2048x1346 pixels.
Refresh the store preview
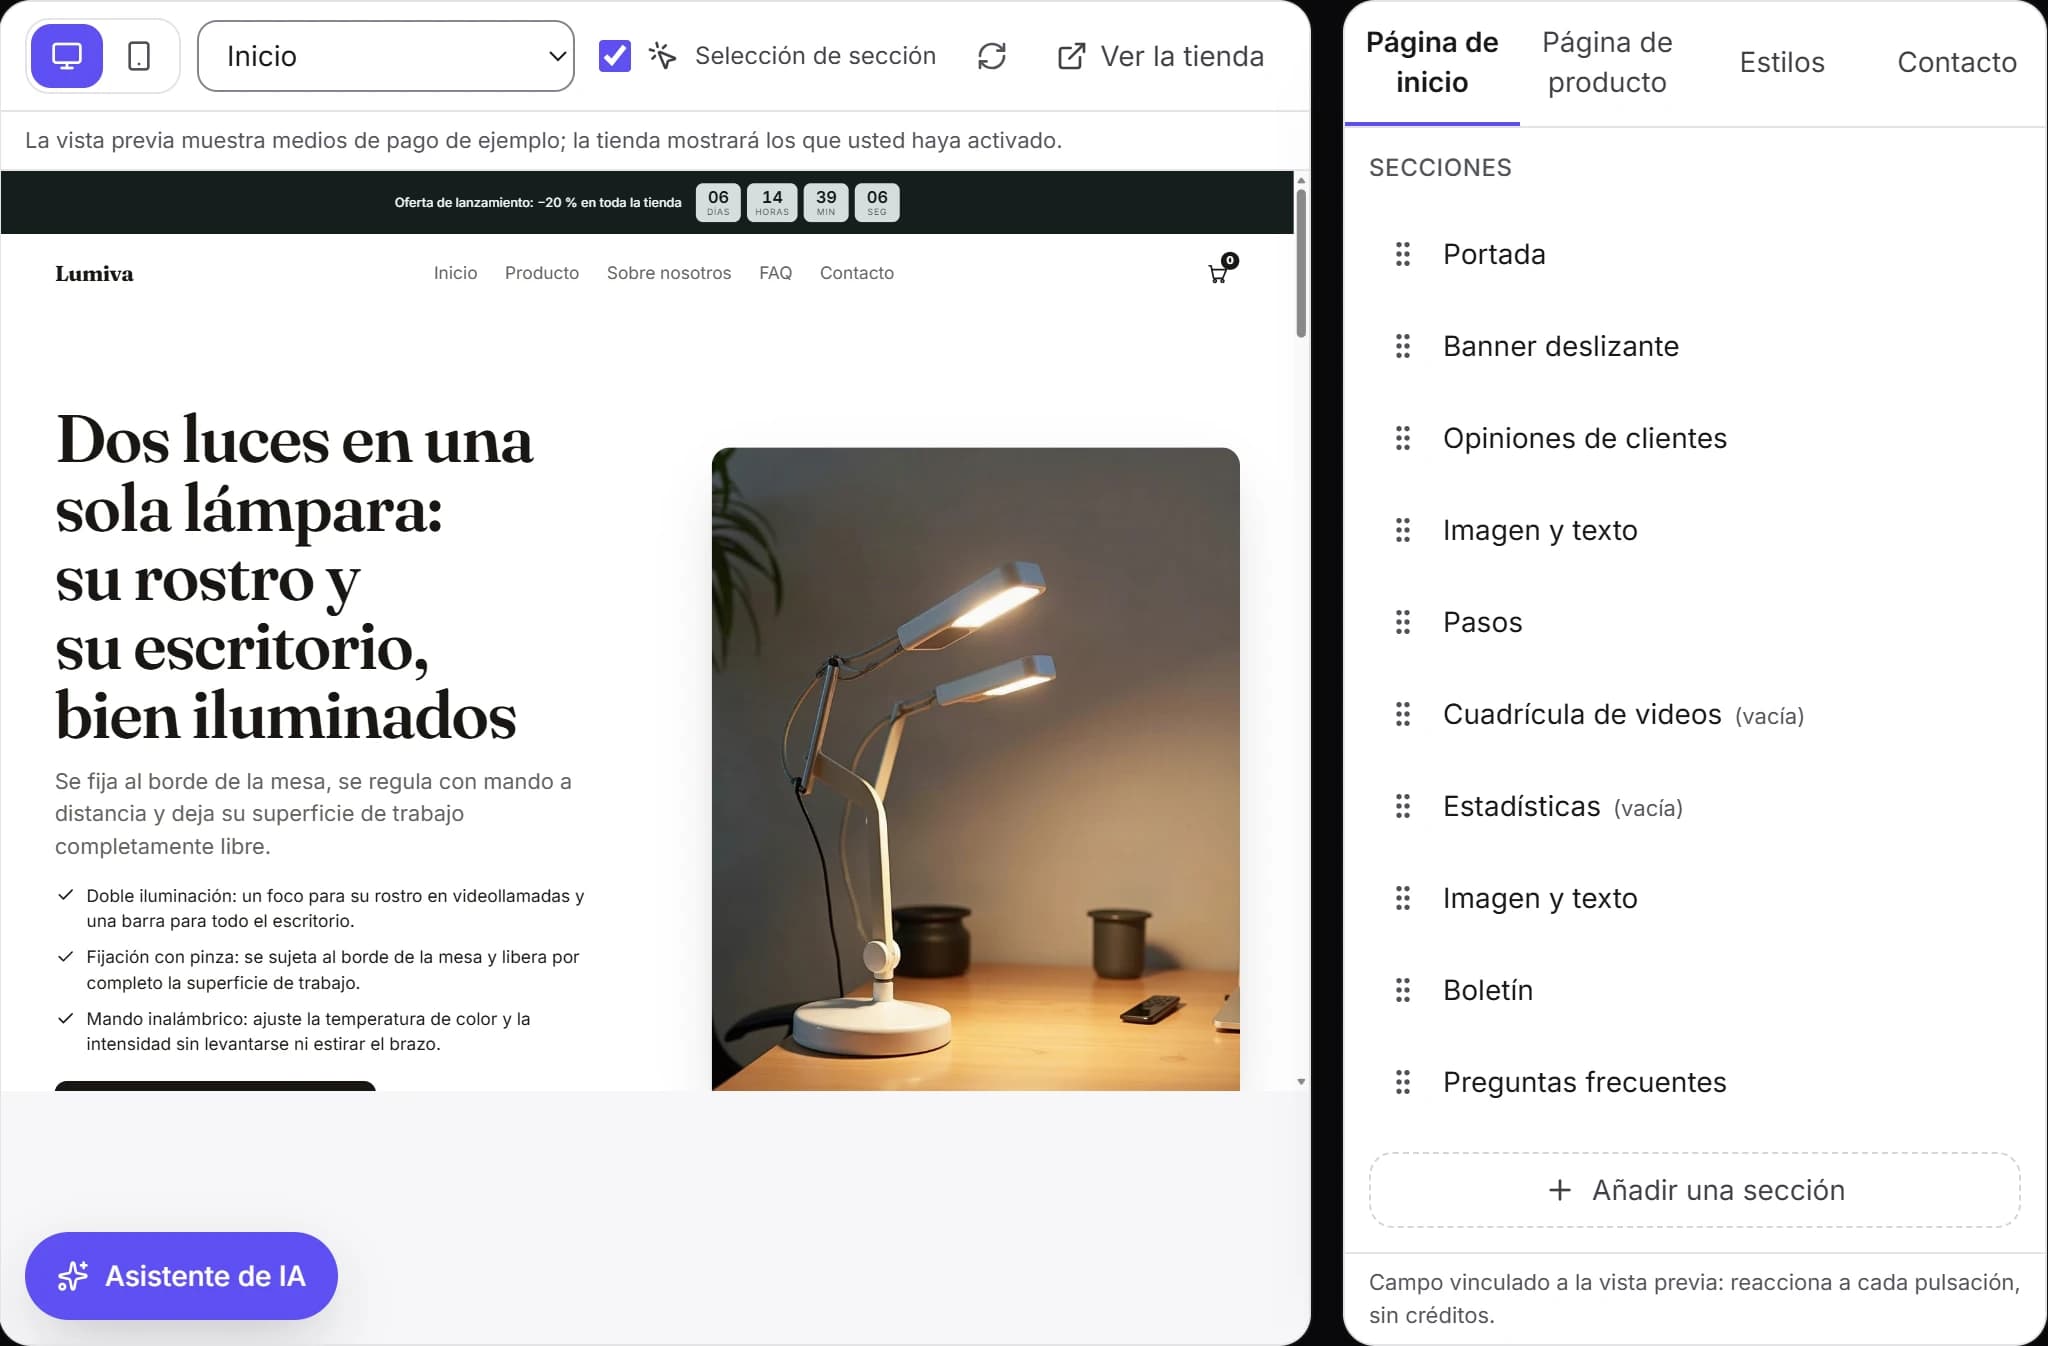(992, 56)
